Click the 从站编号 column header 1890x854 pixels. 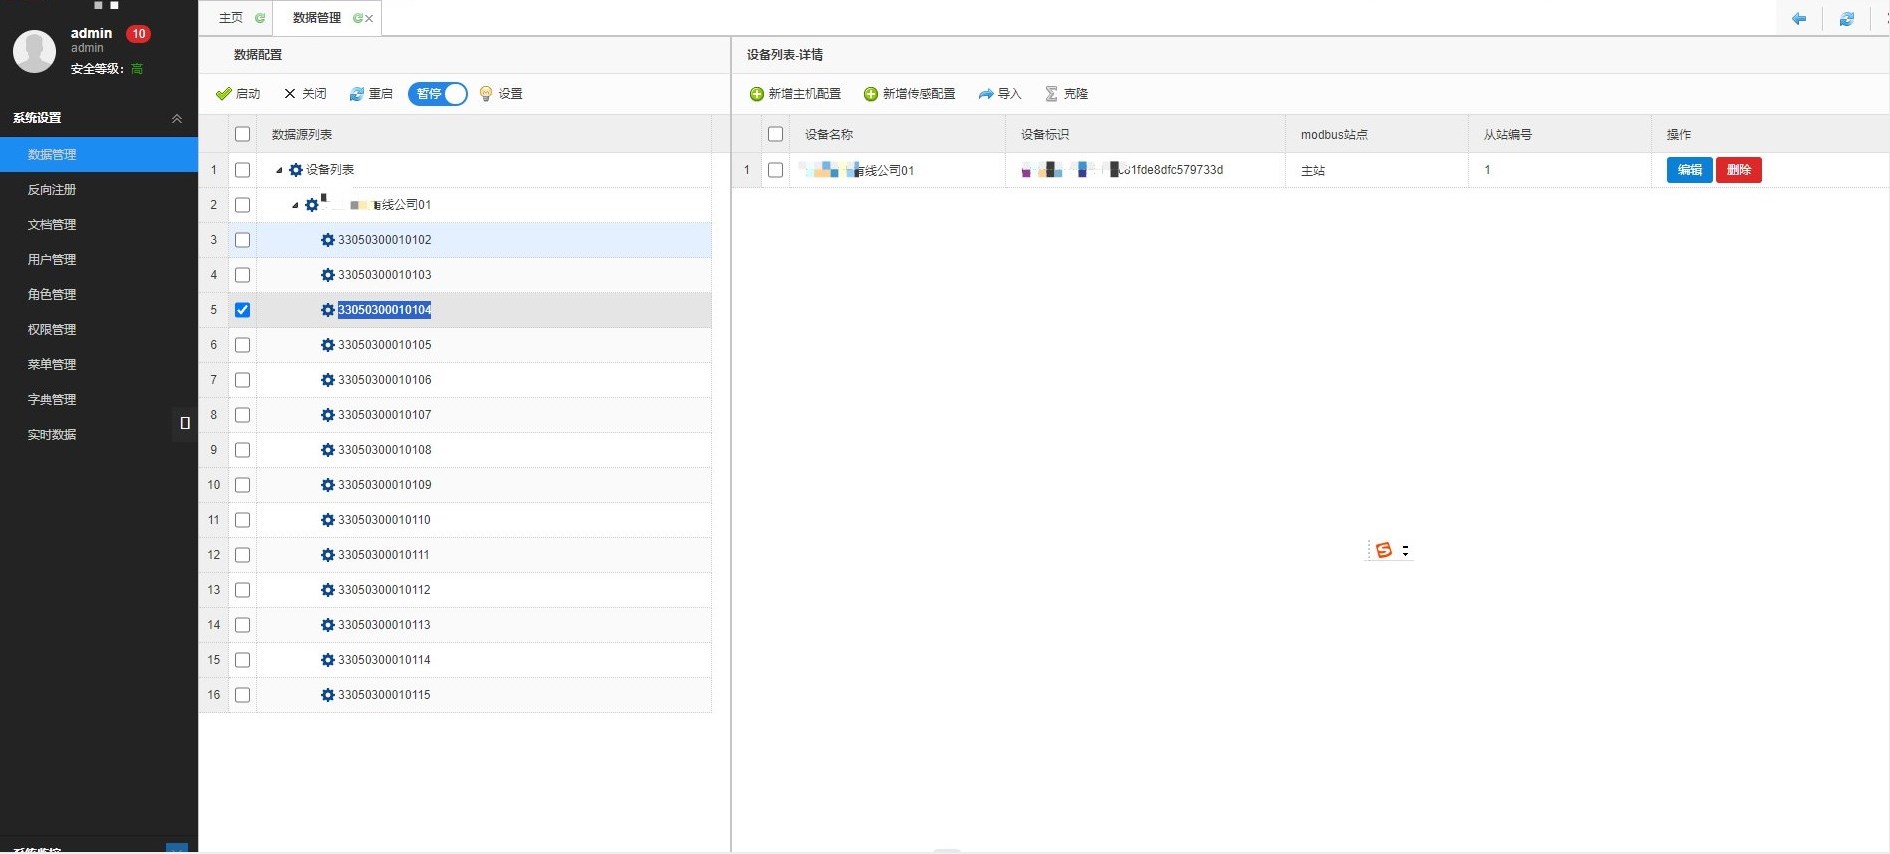[x=1560, y=134]
